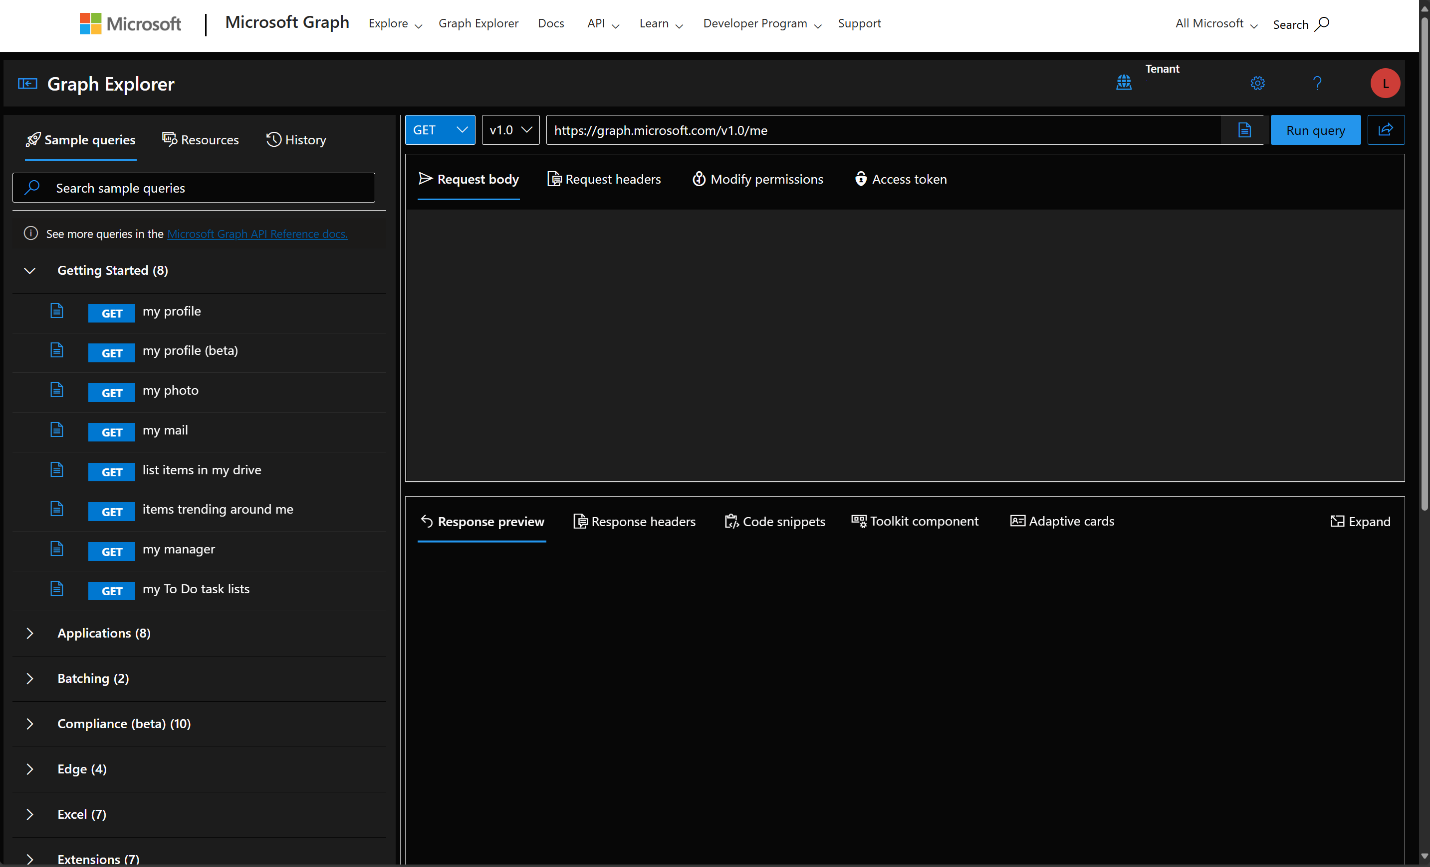This screenshot has height=867, width=1430.
Task: Open the v1.0 API version dropdown
Action: click(x=510, y=130)
